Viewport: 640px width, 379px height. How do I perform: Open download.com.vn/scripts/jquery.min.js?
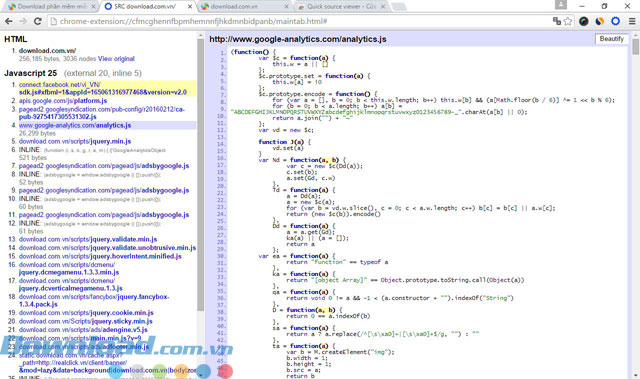point(75,142)
